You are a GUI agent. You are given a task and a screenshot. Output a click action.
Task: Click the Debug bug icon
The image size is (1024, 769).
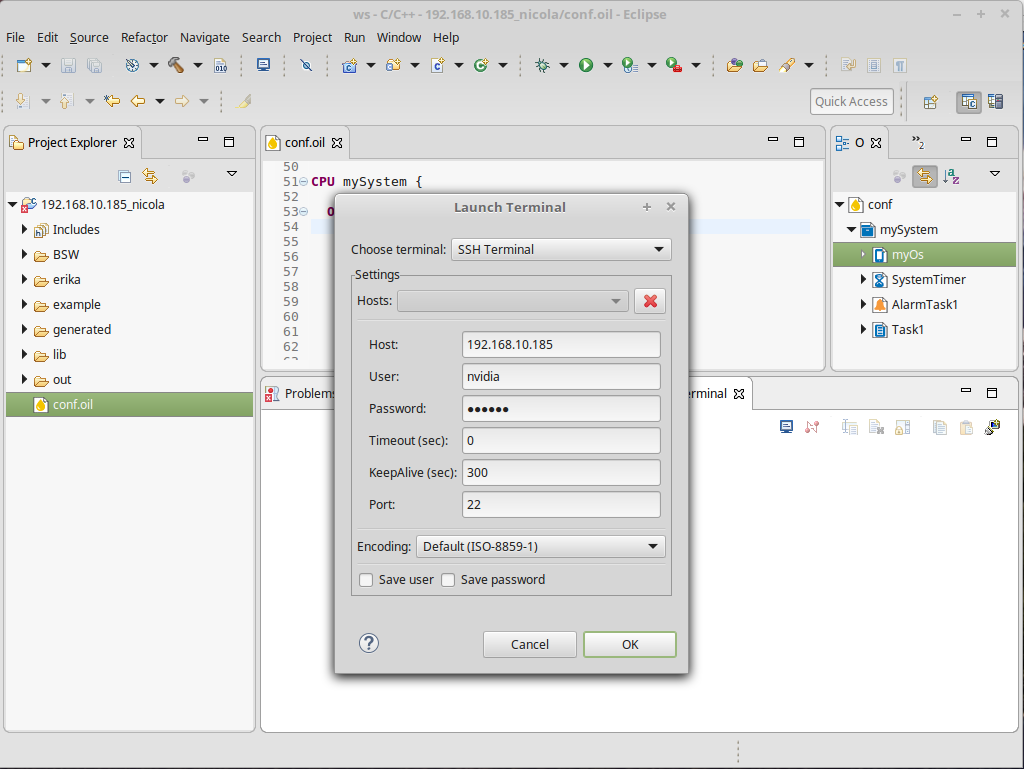coord(542,65)
